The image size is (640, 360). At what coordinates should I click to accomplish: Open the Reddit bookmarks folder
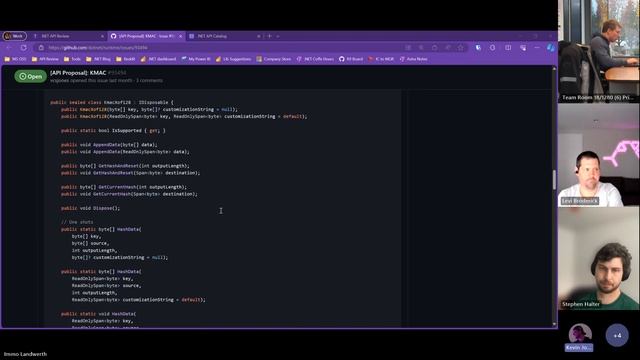125,59
